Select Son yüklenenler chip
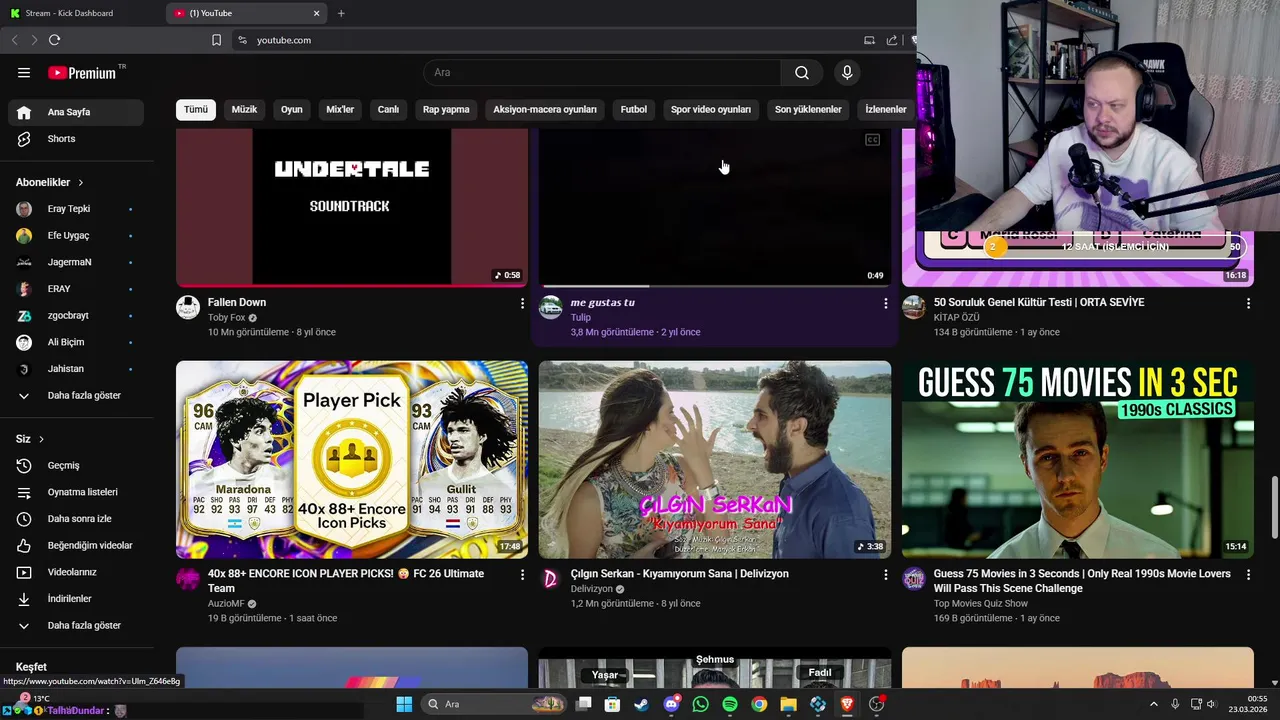The width and height of the screenshot is (1280, 720). point(808,109)
